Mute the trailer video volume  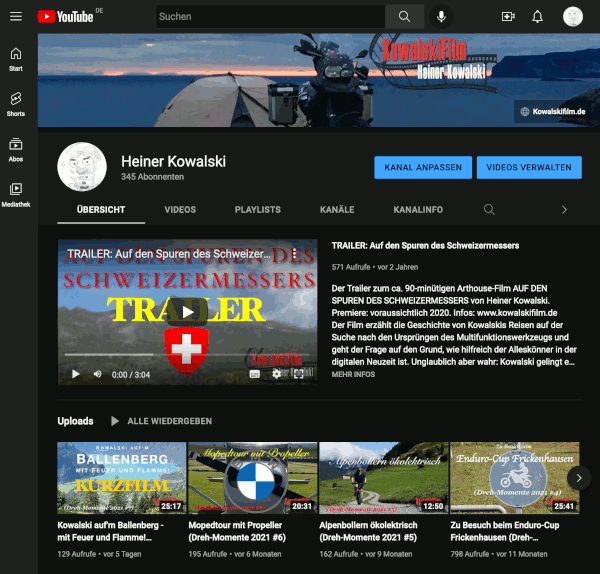pyautogui.click(x=98, y=374)
